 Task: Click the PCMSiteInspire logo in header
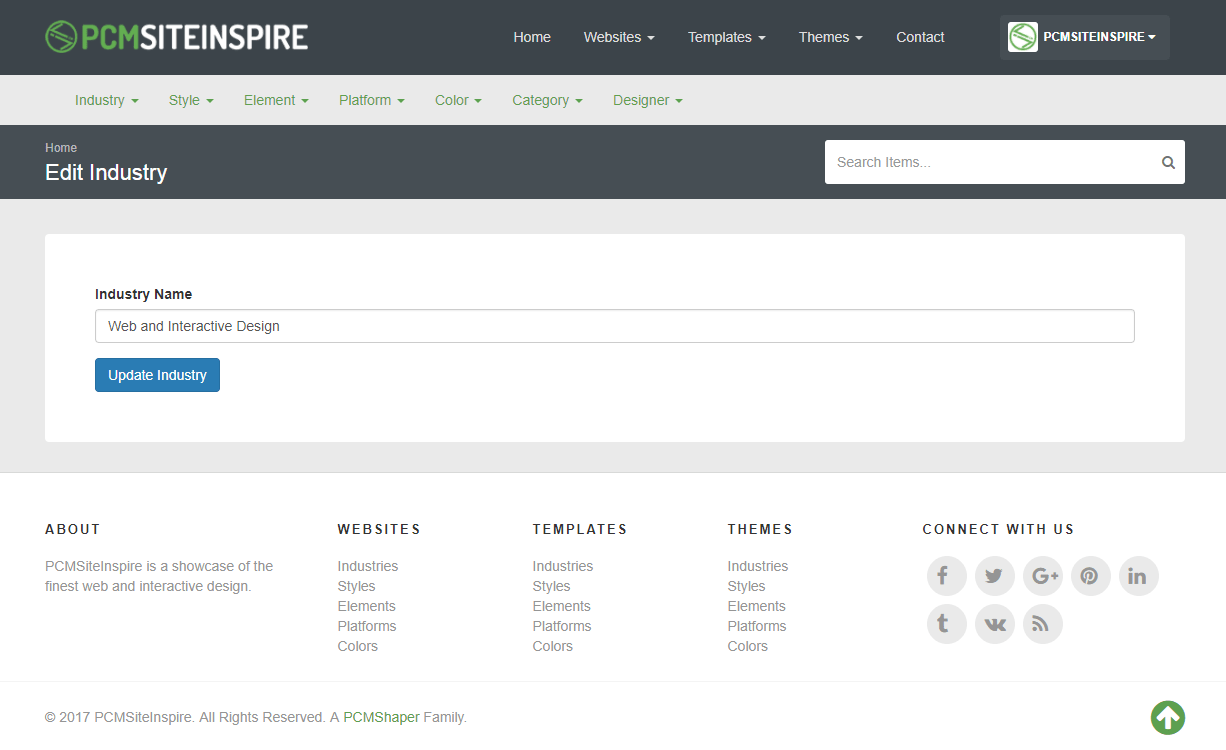[x=177, y=37]
